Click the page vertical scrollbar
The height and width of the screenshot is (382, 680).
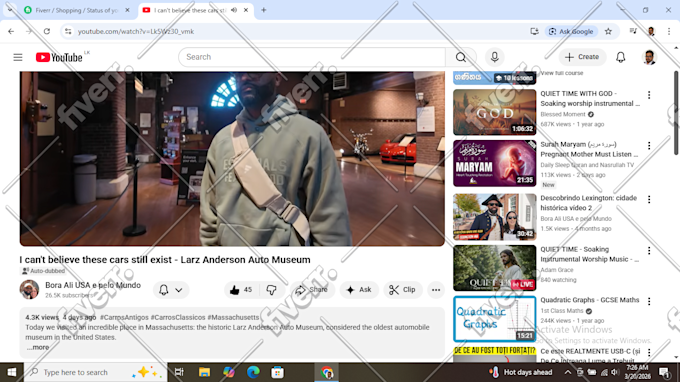[x=676, y=113]
